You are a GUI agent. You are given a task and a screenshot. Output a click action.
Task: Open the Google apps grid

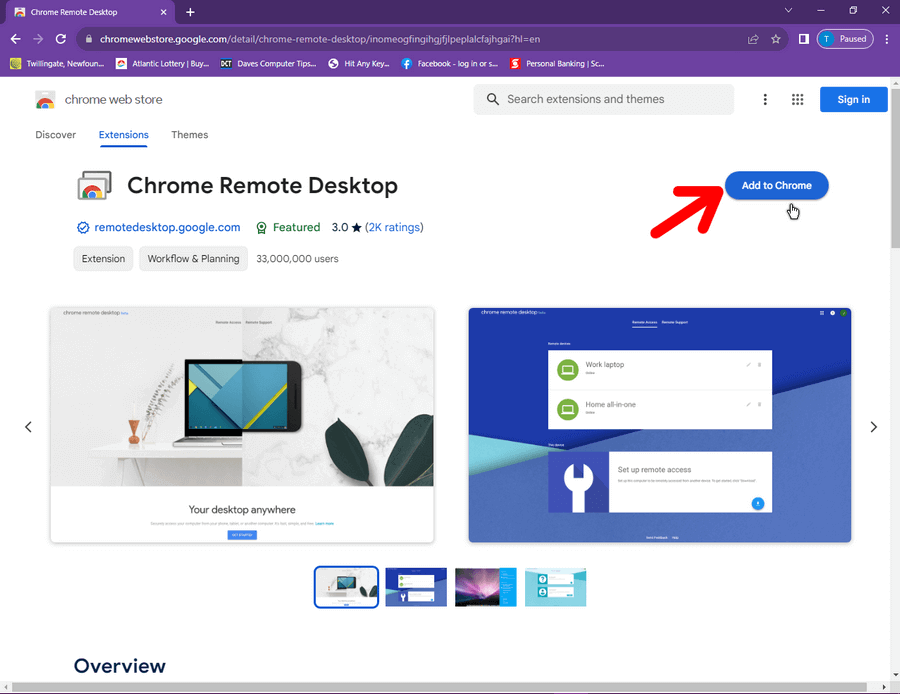point(797,100)
